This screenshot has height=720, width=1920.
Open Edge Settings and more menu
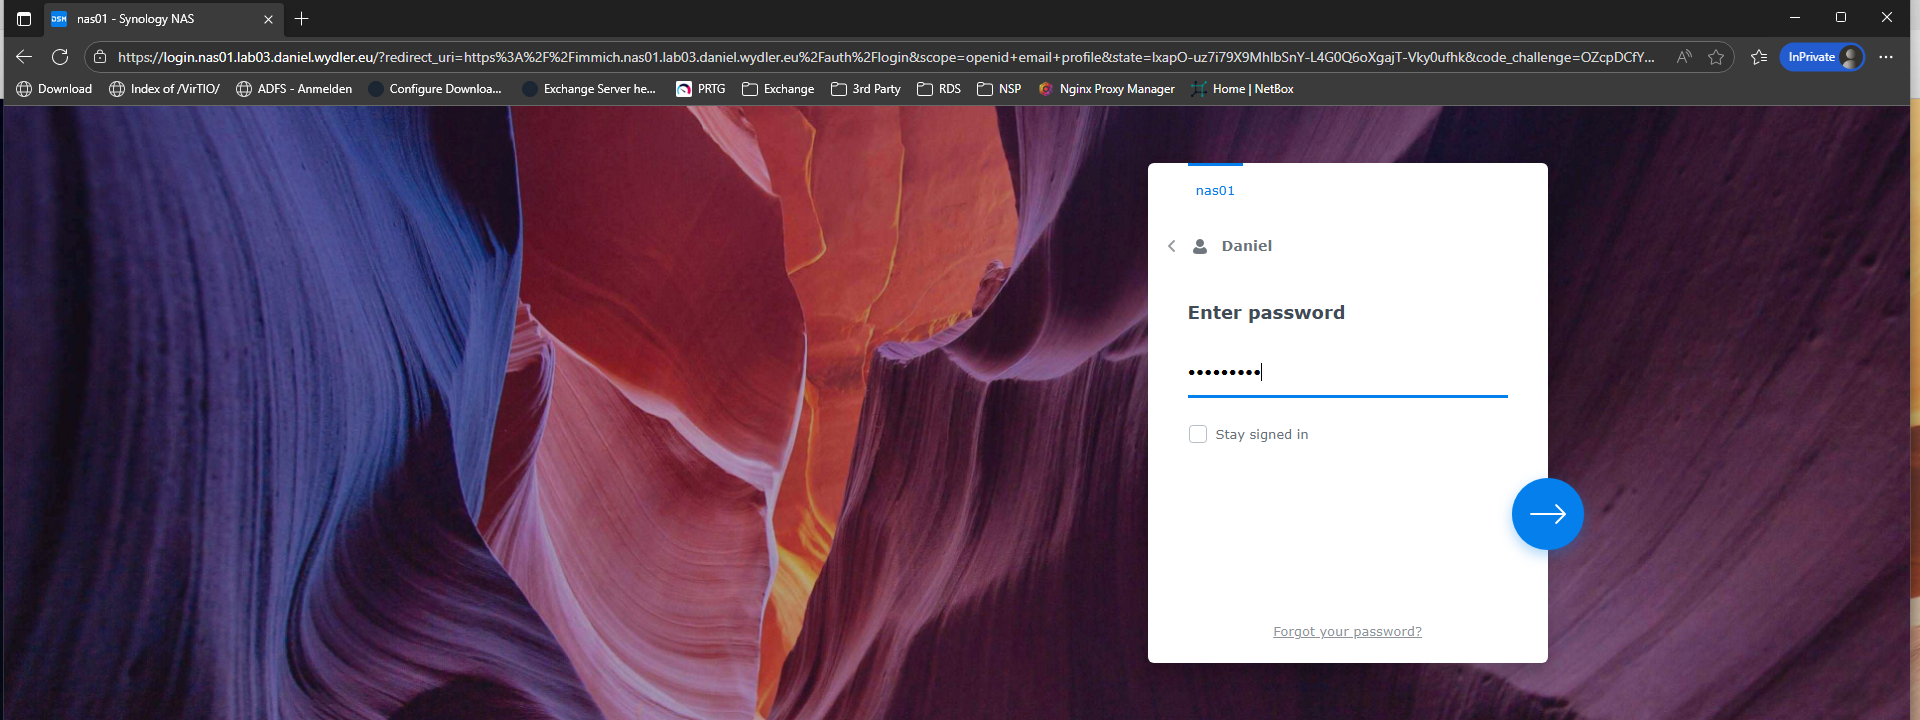click(x=1886, y=57)
